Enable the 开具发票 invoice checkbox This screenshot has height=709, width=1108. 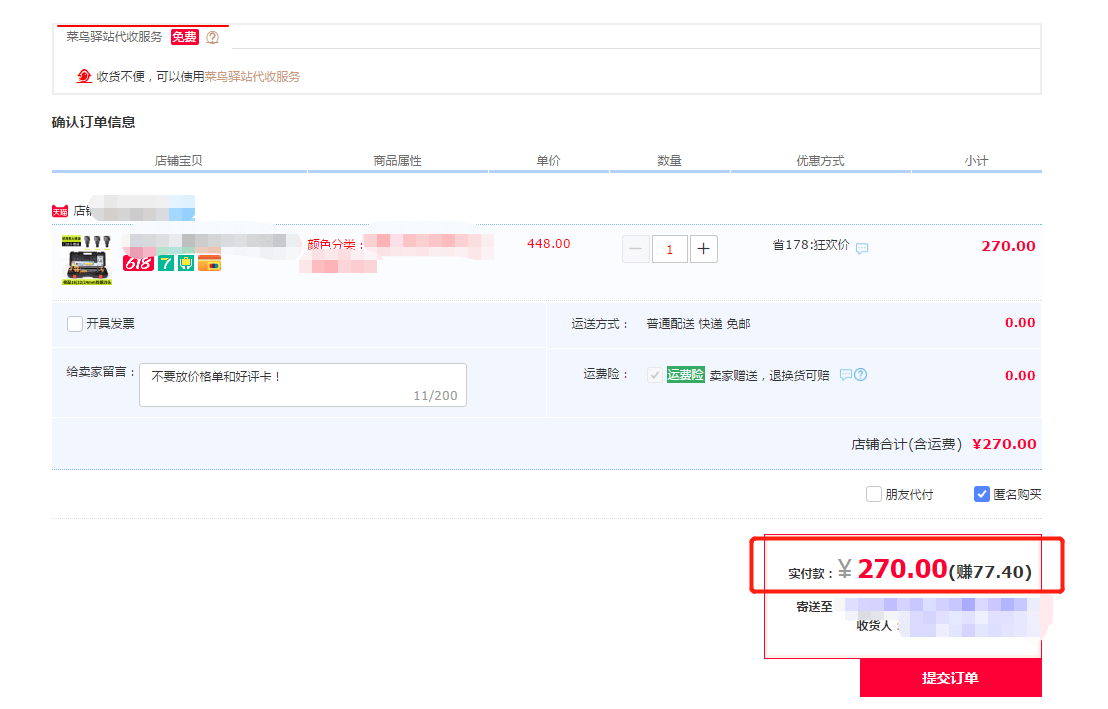pos(75,324)
